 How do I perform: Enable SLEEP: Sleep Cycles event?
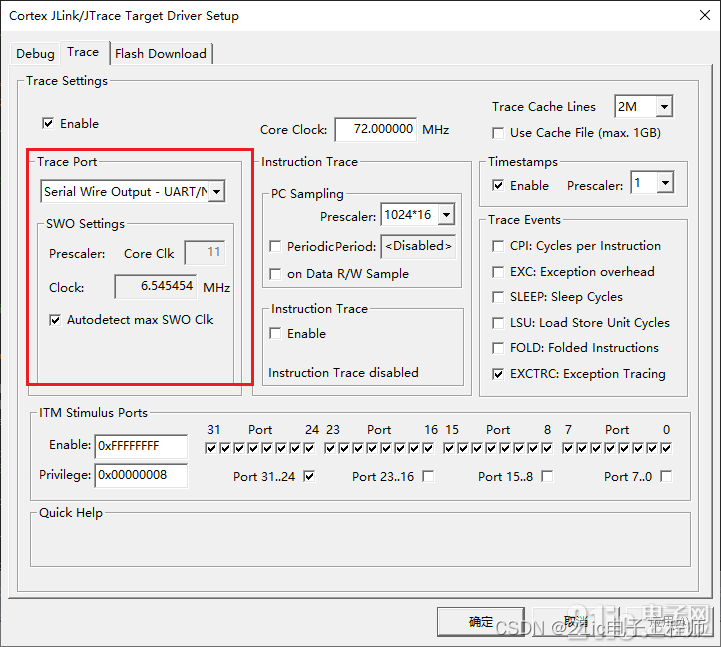[498, 297]
